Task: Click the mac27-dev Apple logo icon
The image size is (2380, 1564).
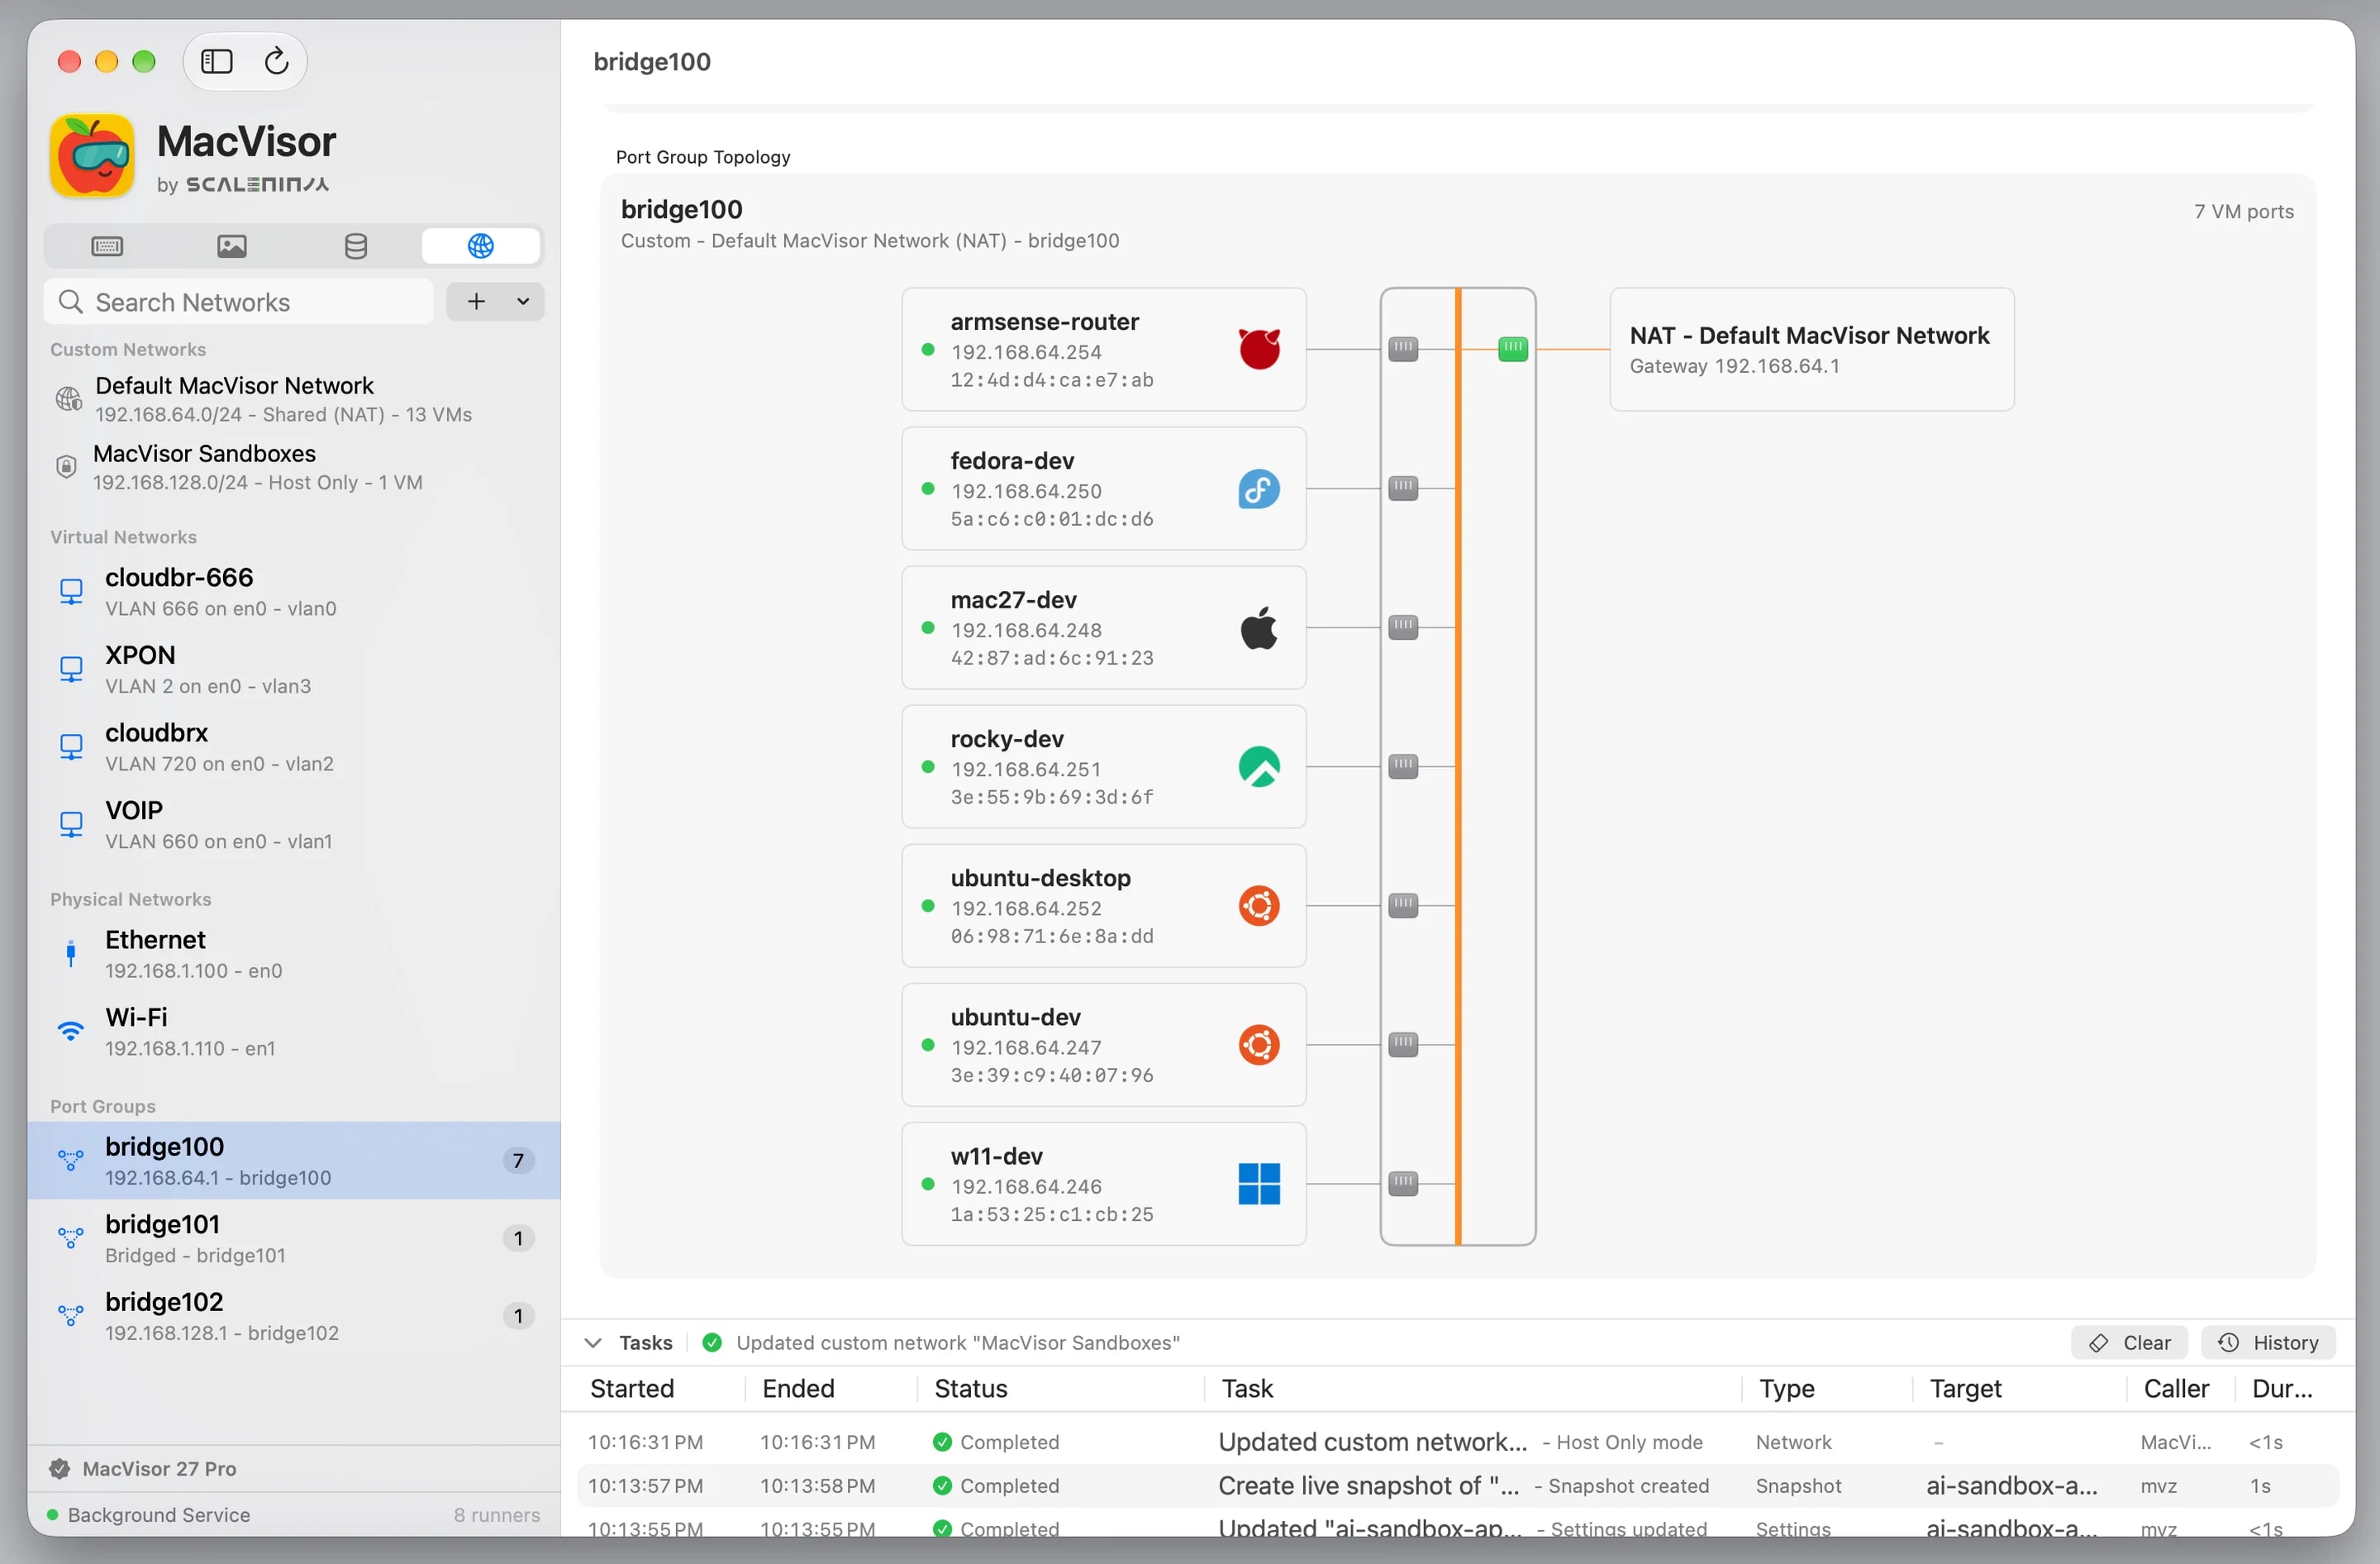Action: 1259,628
